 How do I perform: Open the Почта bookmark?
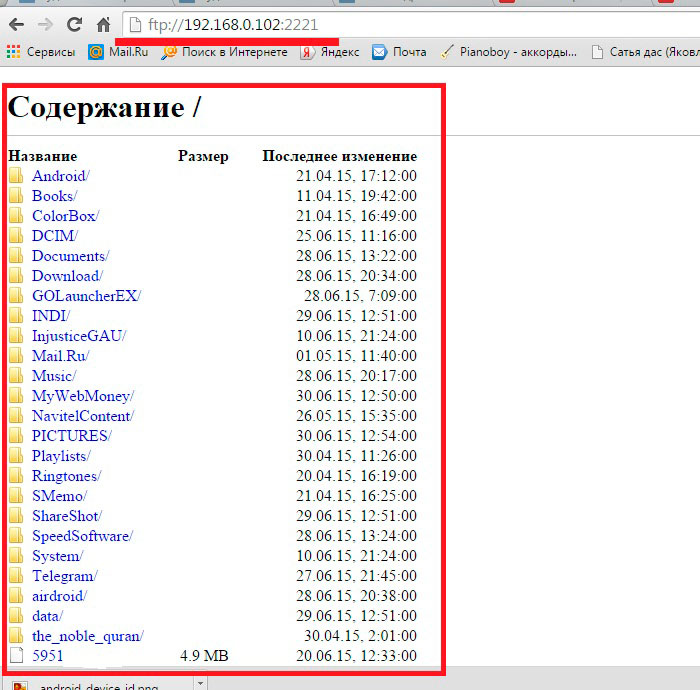pyautogui.click(x=399, y=52)
